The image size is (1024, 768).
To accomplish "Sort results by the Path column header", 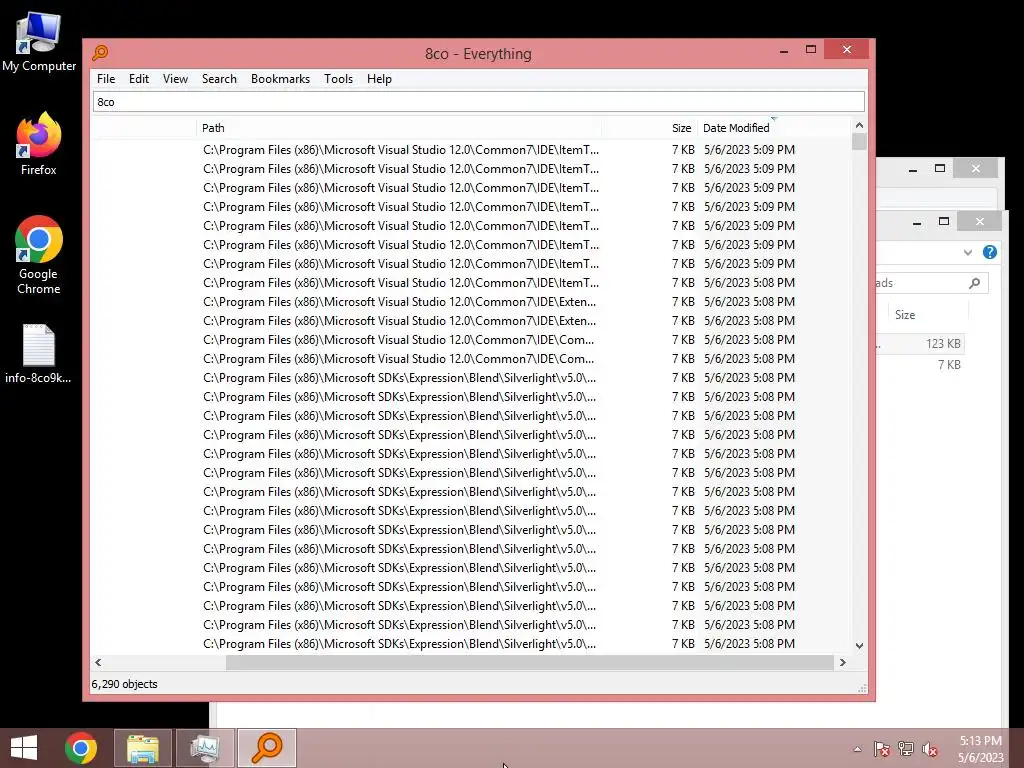I will point(398,128).
